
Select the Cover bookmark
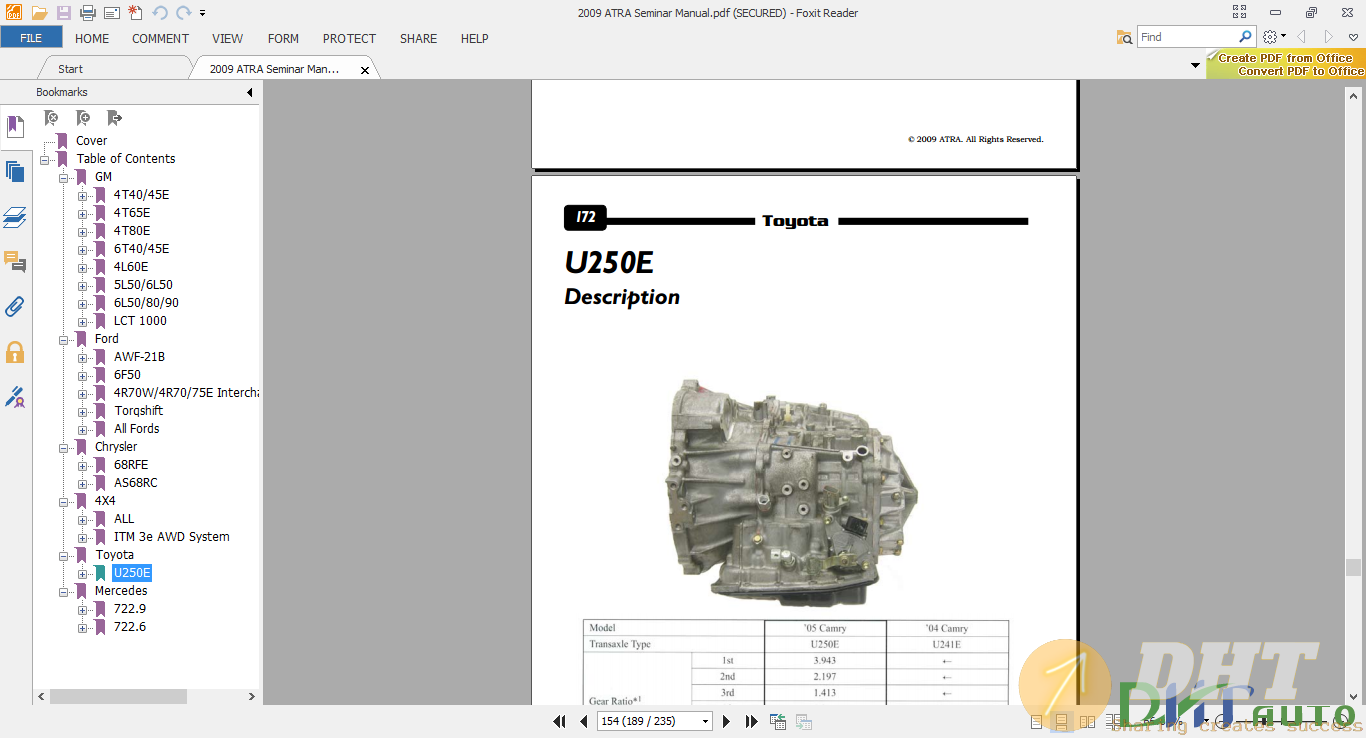tap(92, 141)
